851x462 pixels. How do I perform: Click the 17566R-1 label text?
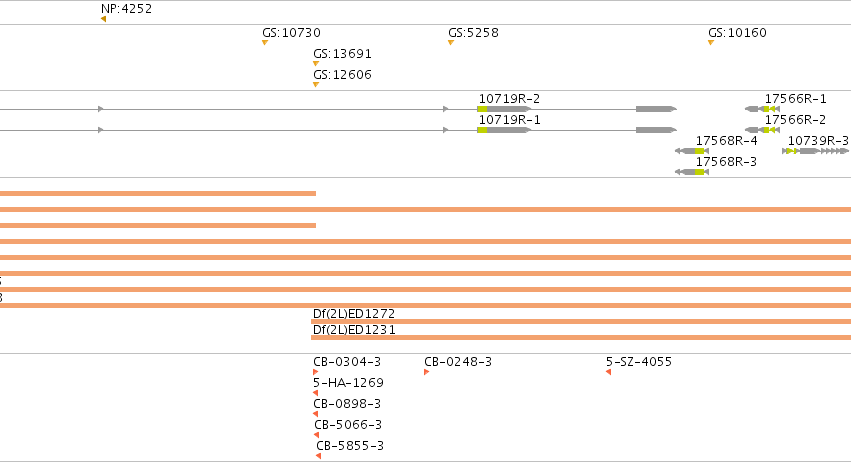pyautogui.click(x=796, y=99)
